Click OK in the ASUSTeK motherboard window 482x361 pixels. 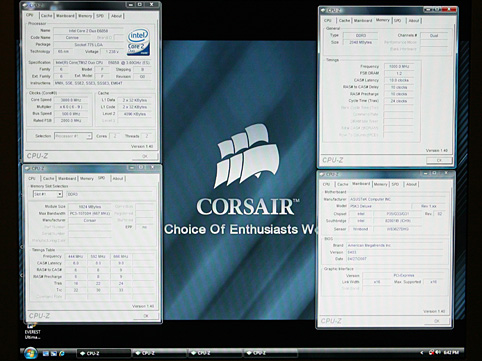pos(437,321)
